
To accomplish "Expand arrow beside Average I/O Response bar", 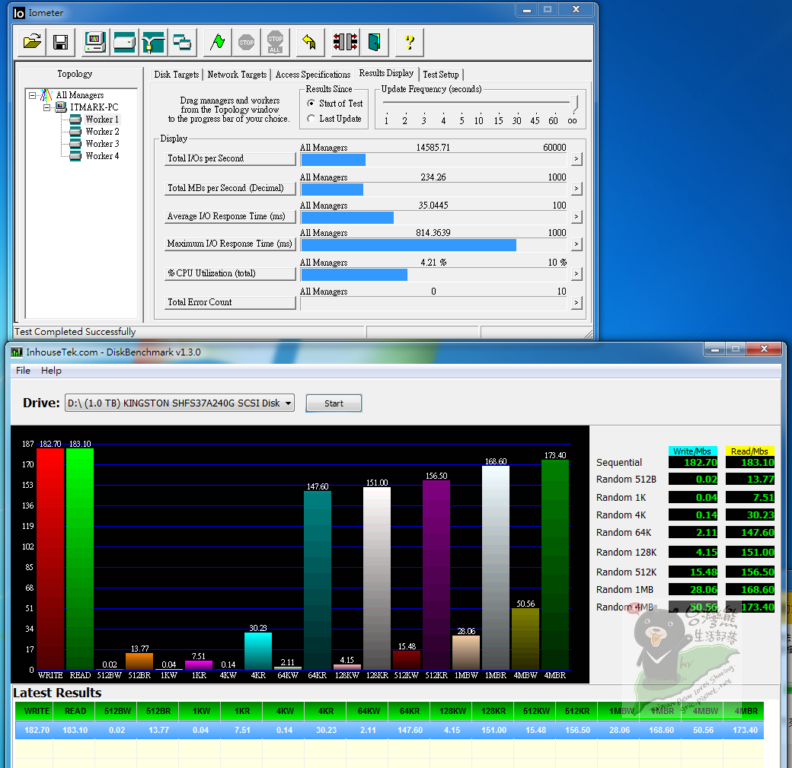I will (576, 217).
